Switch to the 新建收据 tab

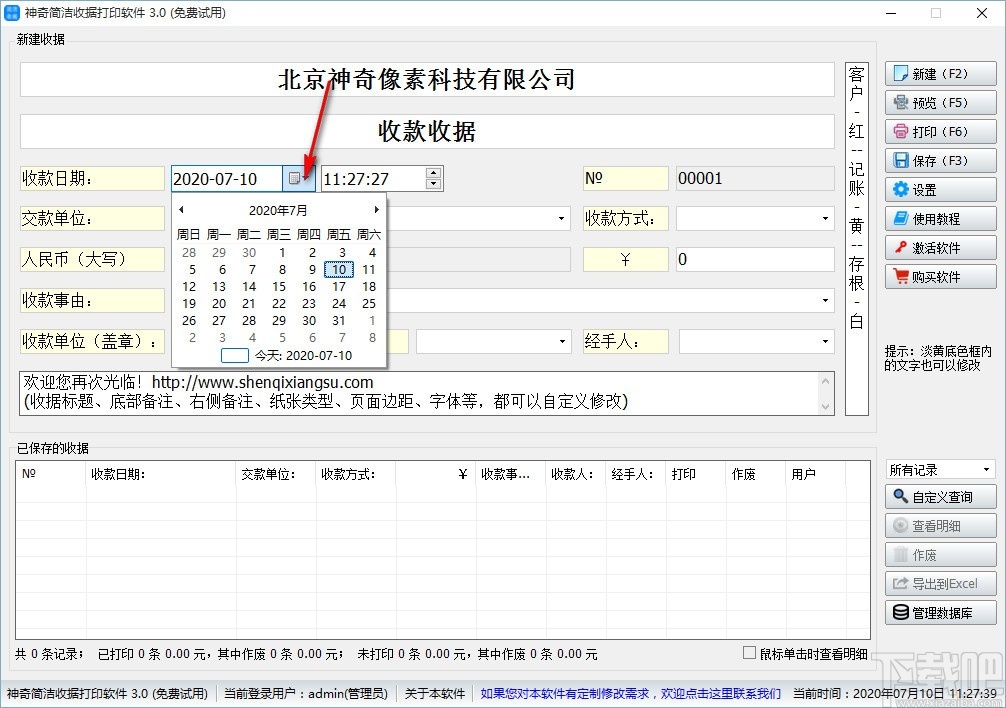tap(38, 40)
